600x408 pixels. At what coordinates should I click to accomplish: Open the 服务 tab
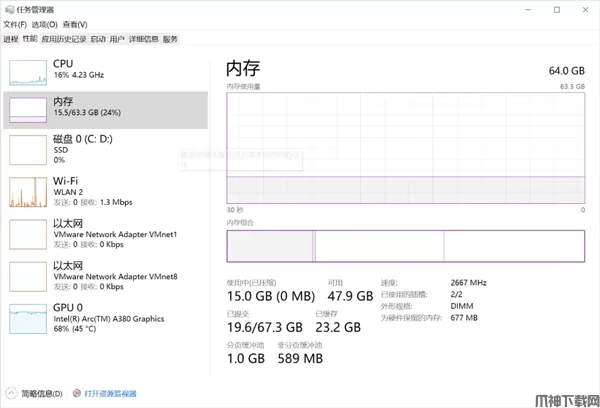171,39
